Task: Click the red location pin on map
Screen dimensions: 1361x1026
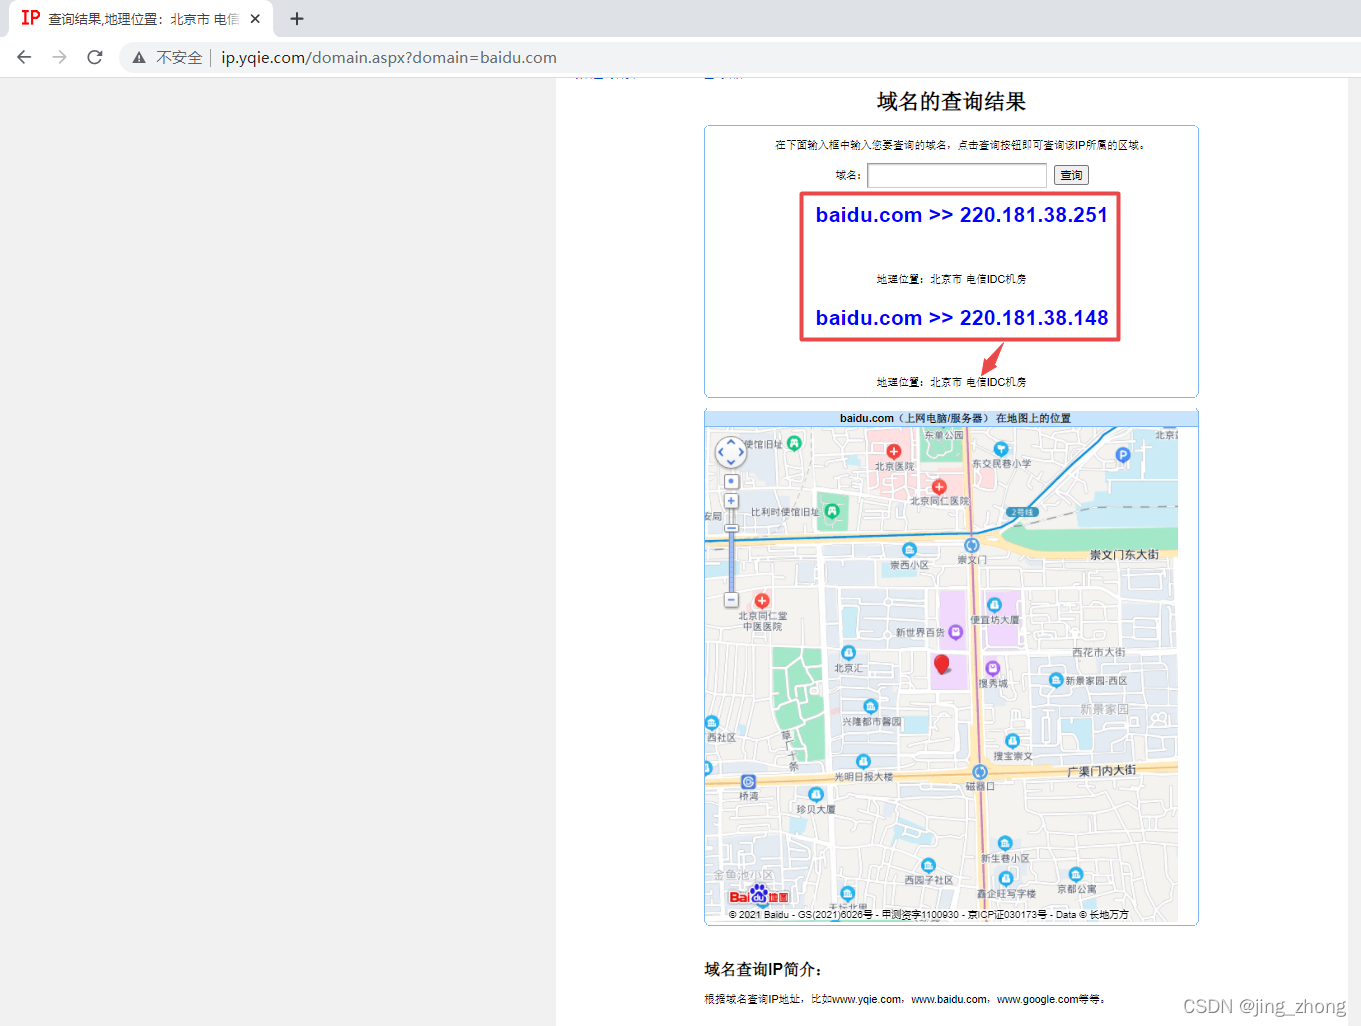Action: tap(941, 664)
